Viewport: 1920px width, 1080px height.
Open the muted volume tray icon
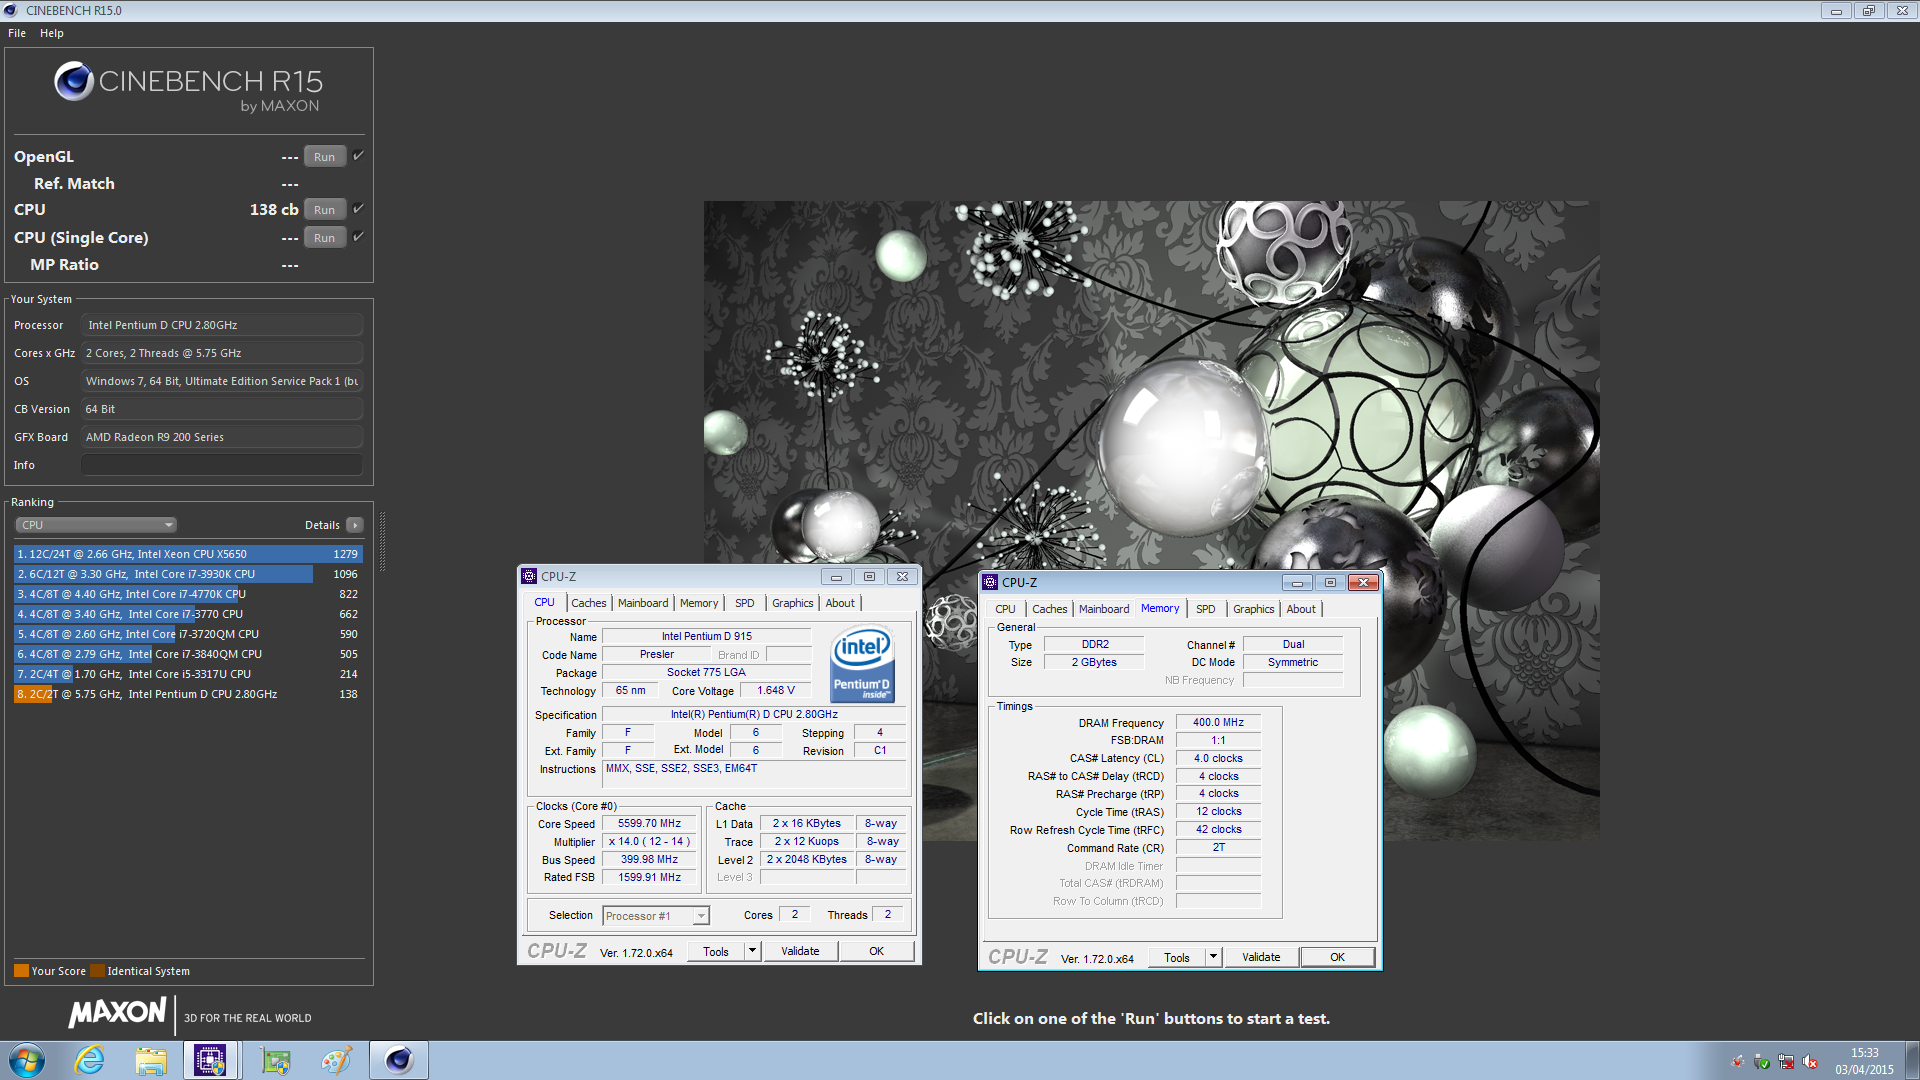pyautogui.click(x=1810, y=1062)
